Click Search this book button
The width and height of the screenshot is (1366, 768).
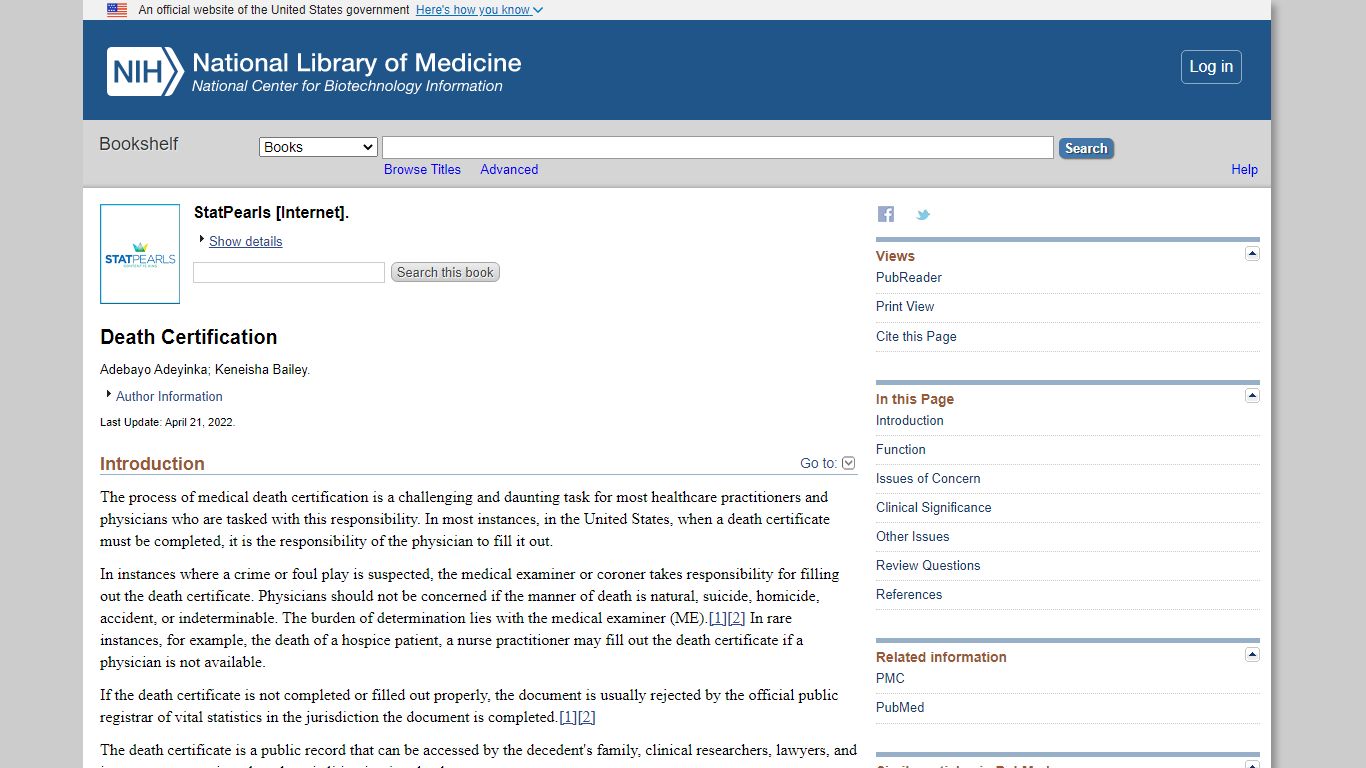pyautogui.click(x=445, y=272)
